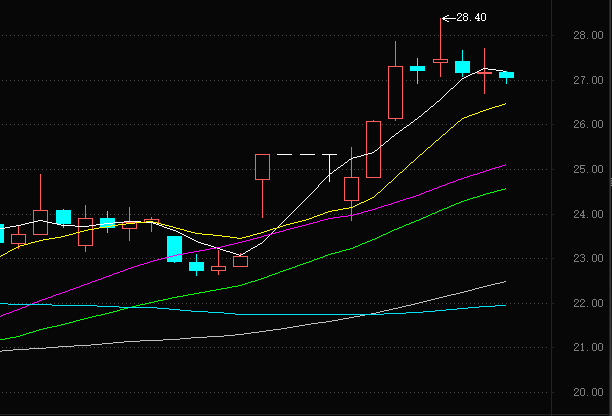
Task: Click the 23.00 price axis label
Action: pyautogui.click(x=588, y=258)
